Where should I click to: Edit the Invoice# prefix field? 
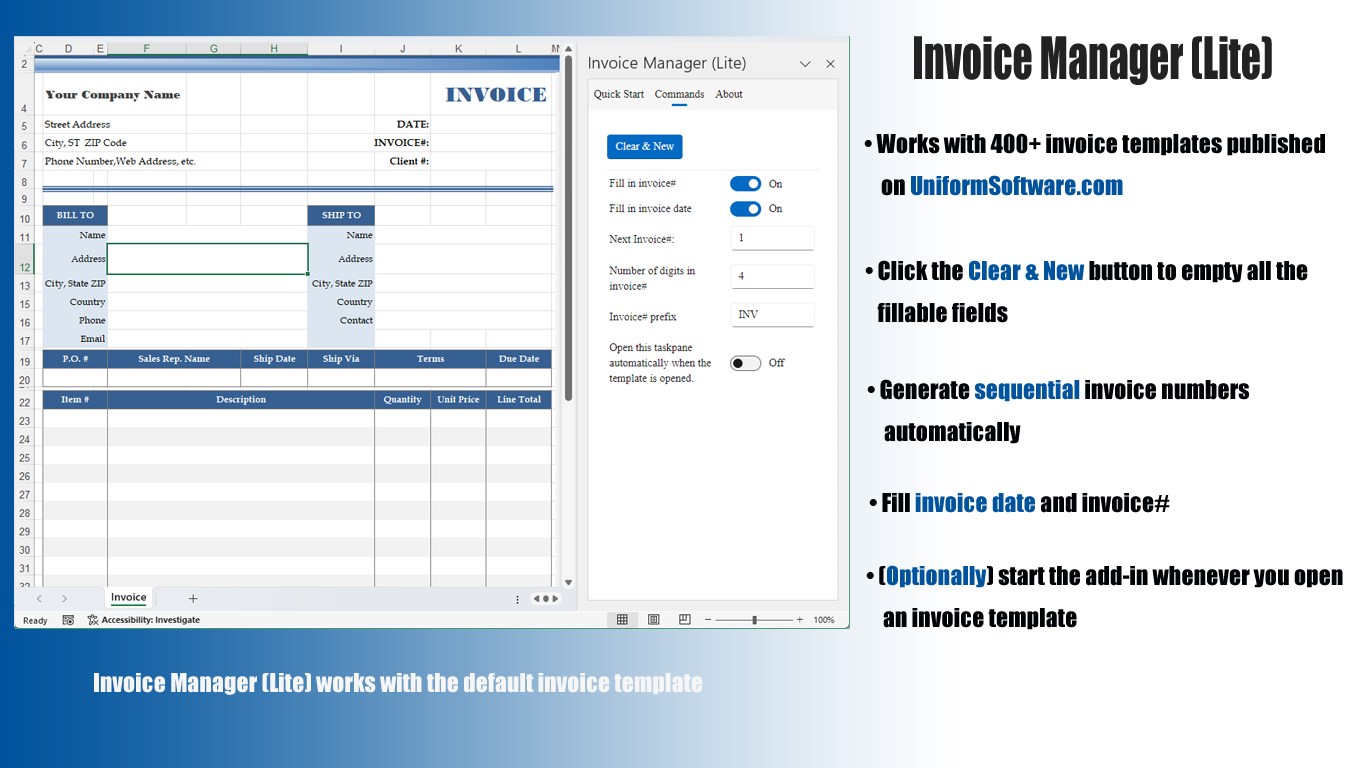[772, 315]
